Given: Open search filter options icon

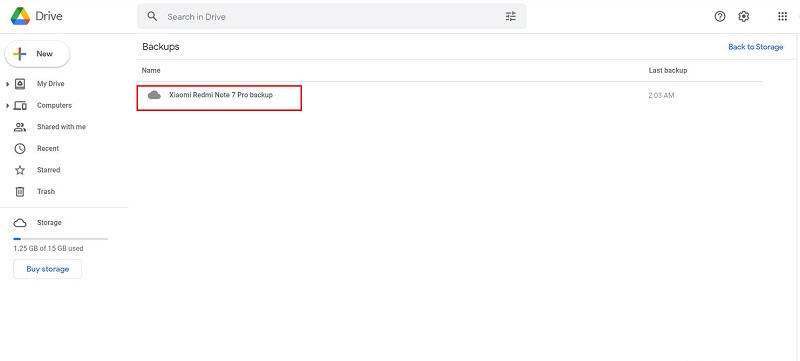Looking at the screenshot, I should coord(511,16).
